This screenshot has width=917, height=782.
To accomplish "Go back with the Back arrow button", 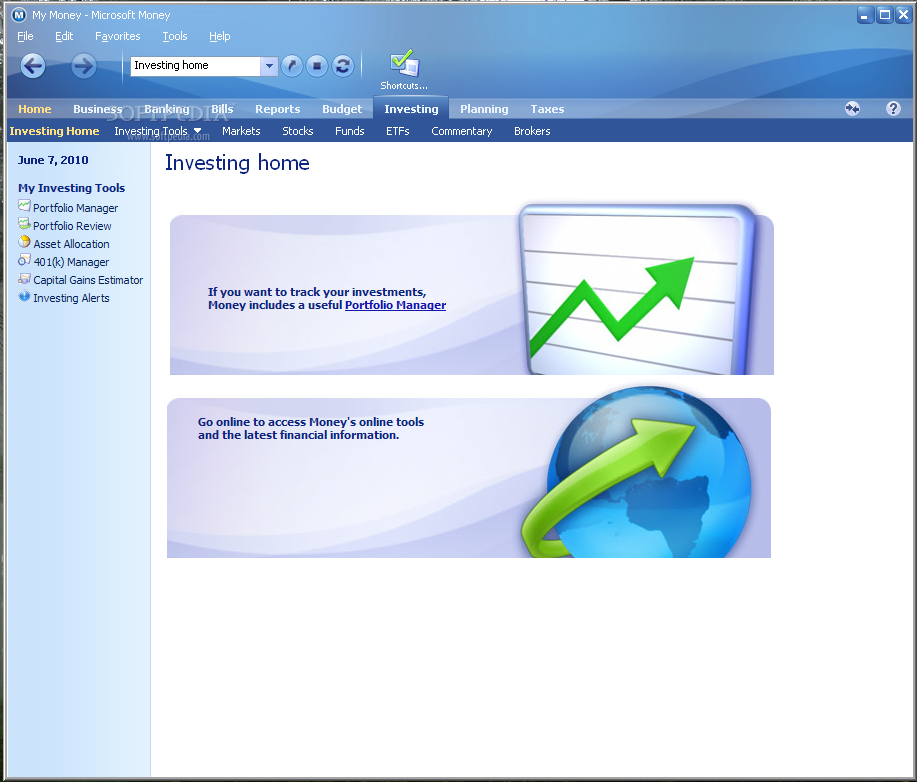I will [x=33, y=66].
